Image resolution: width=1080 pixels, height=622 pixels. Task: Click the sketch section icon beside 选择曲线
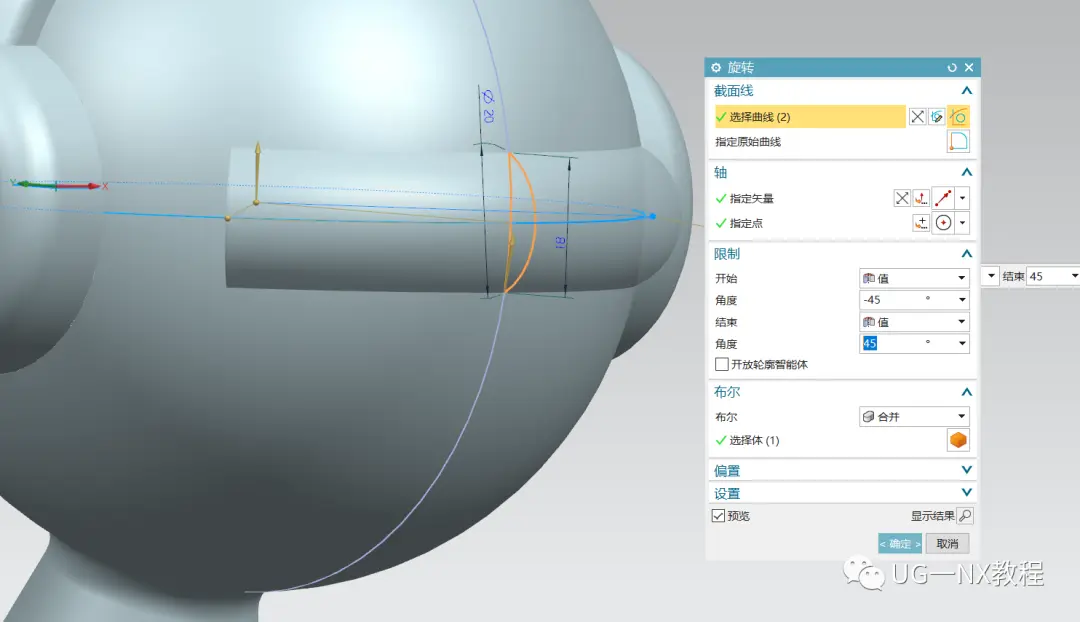pyautogui.click(x=937, y=117)
